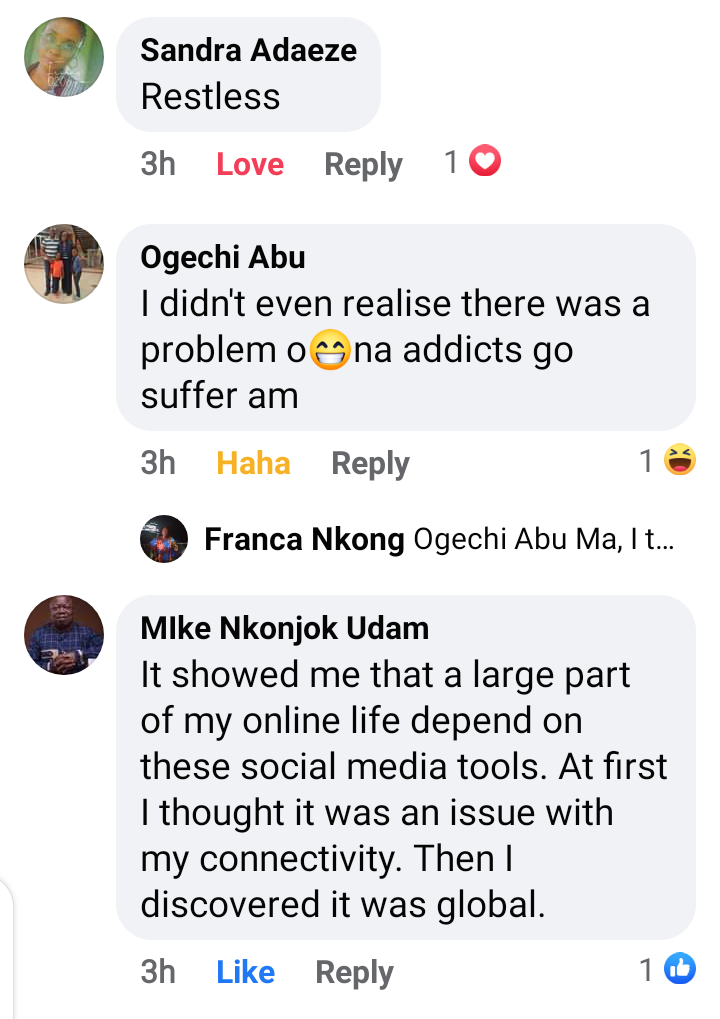Viewport: 720px width, 1019px height.
Task: View the heart reaction on Sandra's comment
Action: coord(485,161)
